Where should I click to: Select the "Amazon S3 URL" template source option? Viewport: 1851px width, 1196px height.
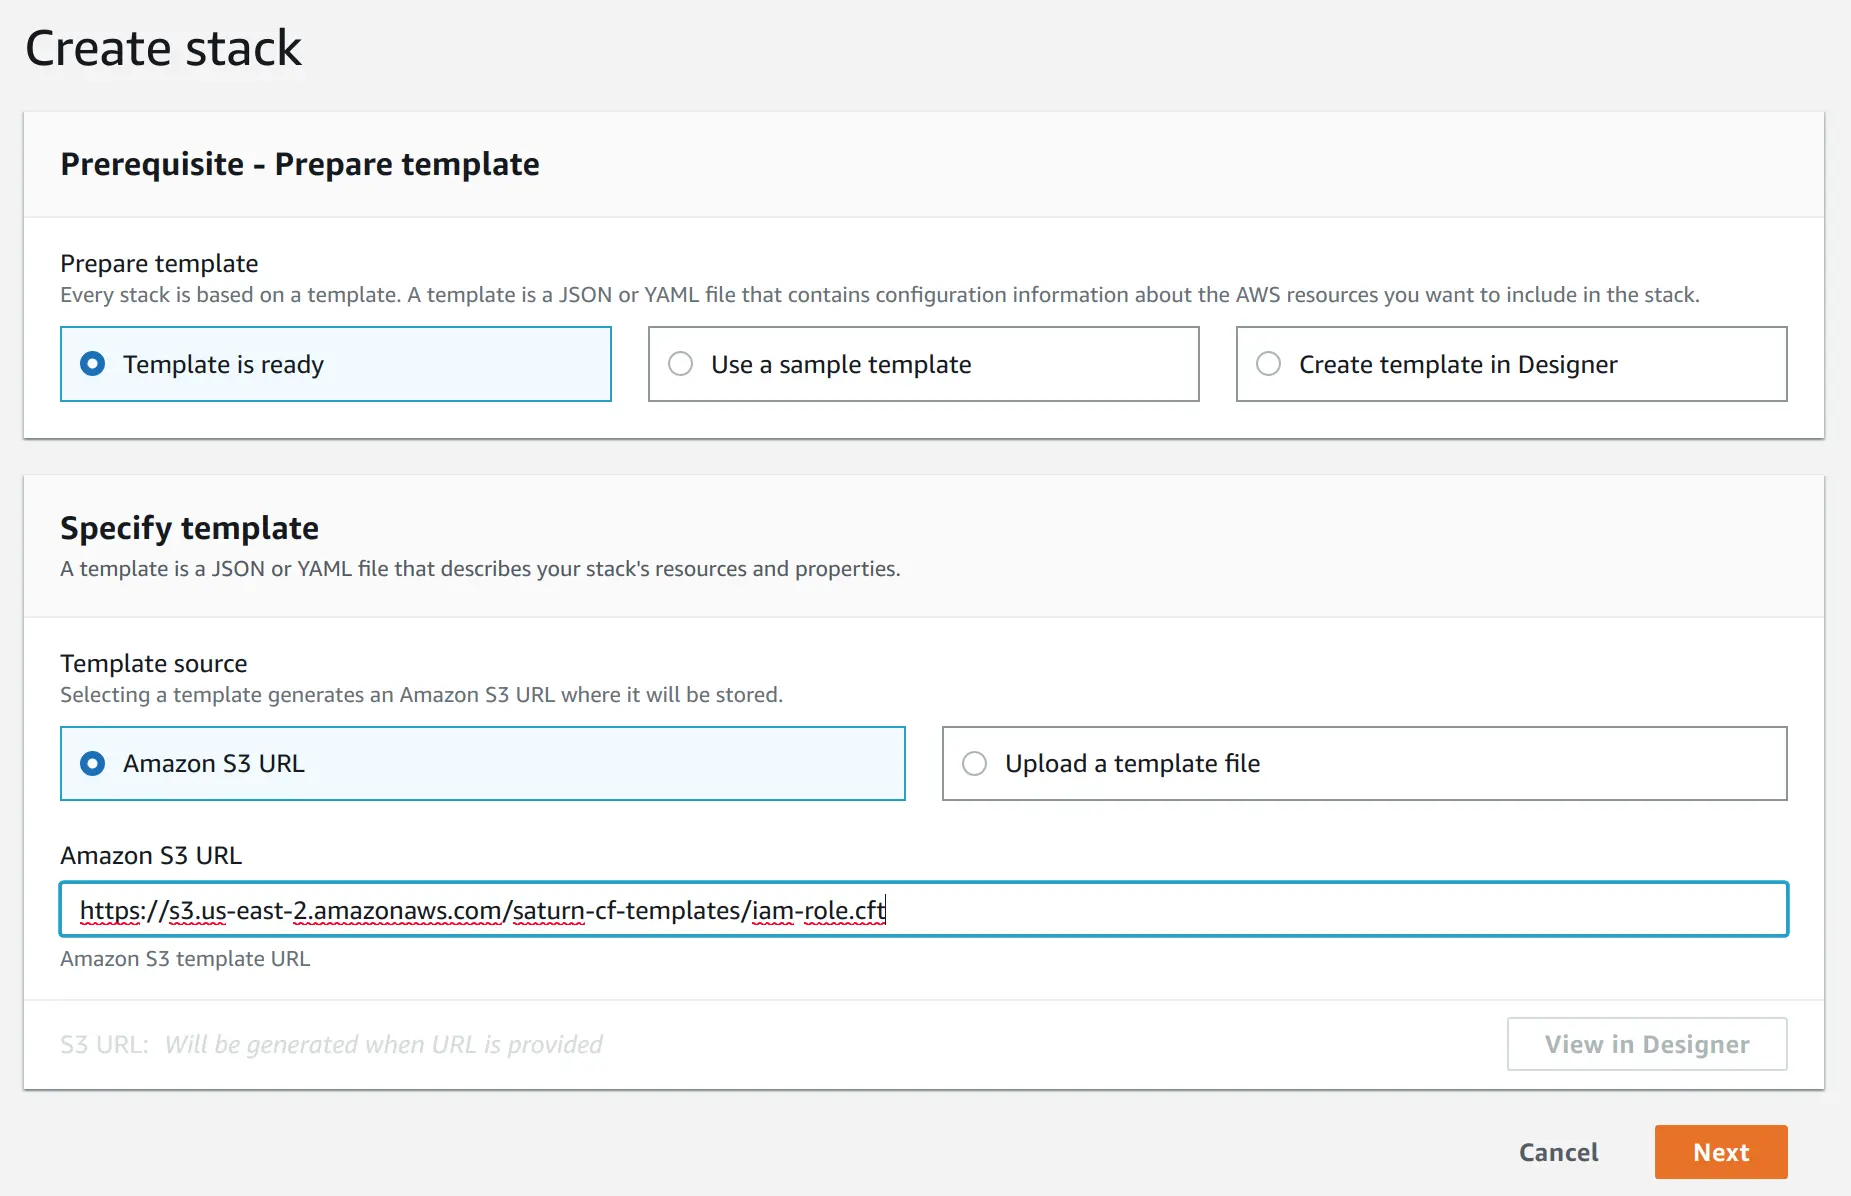(93, 763)
